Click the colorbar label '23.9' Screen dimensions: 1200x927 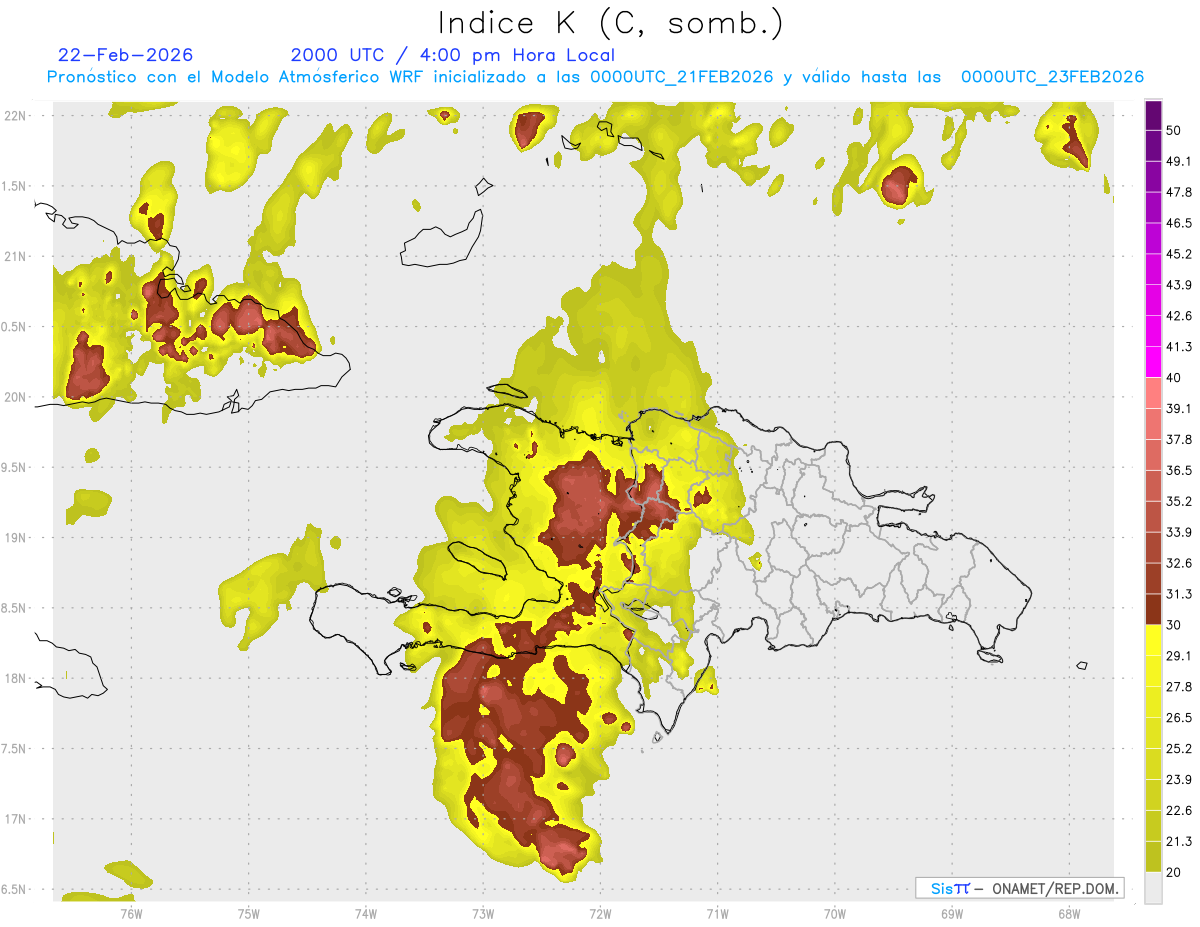pyautogui.click(x=1180, y=780)
